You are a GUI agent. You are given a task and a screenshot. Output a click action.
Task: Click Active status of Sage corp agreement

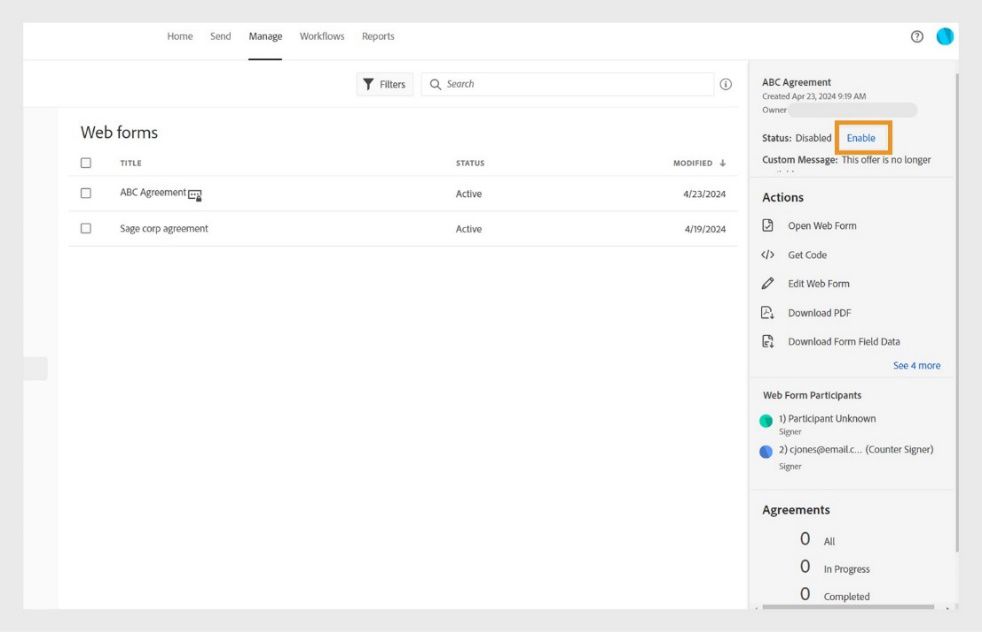coord(468,229)
